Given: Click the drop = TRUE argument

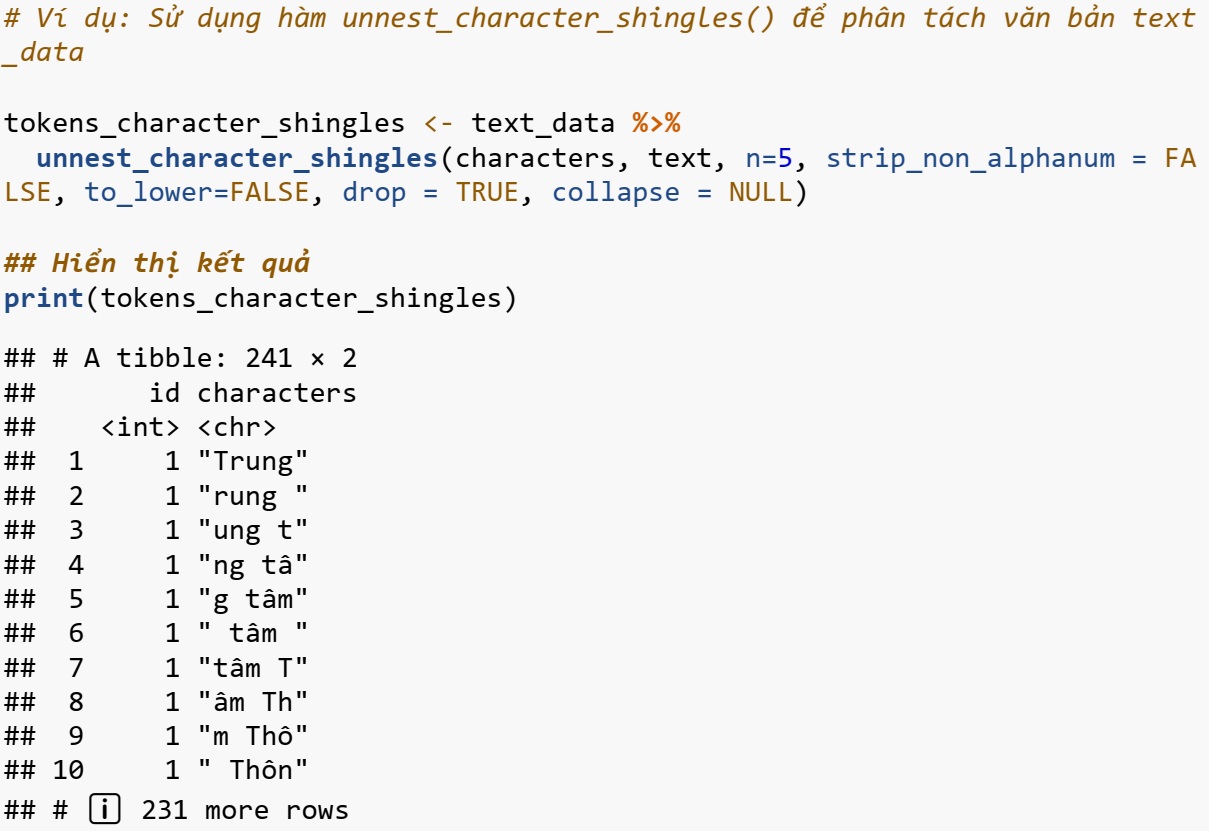Looking at the screenshot, I should pos(430,192).
